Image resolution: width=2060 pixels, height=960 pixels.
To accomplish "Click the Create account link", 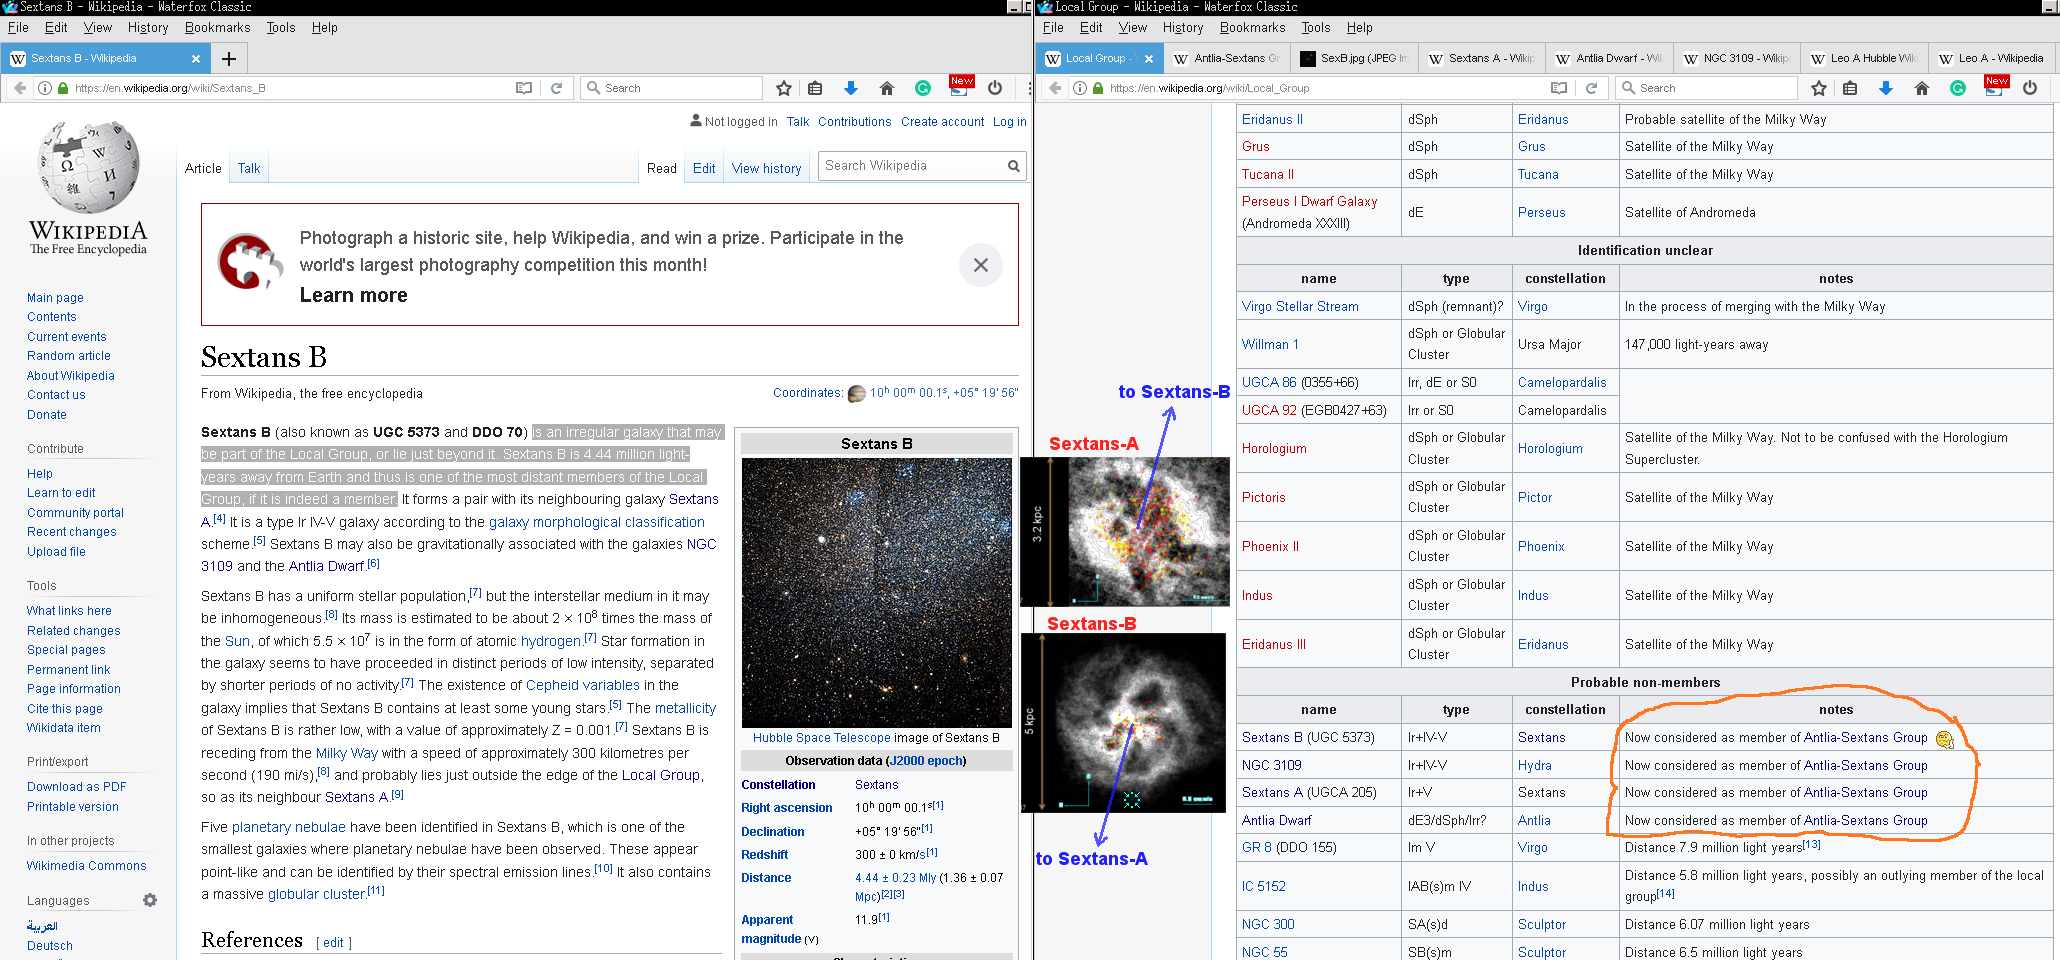I will coord(942,122).
